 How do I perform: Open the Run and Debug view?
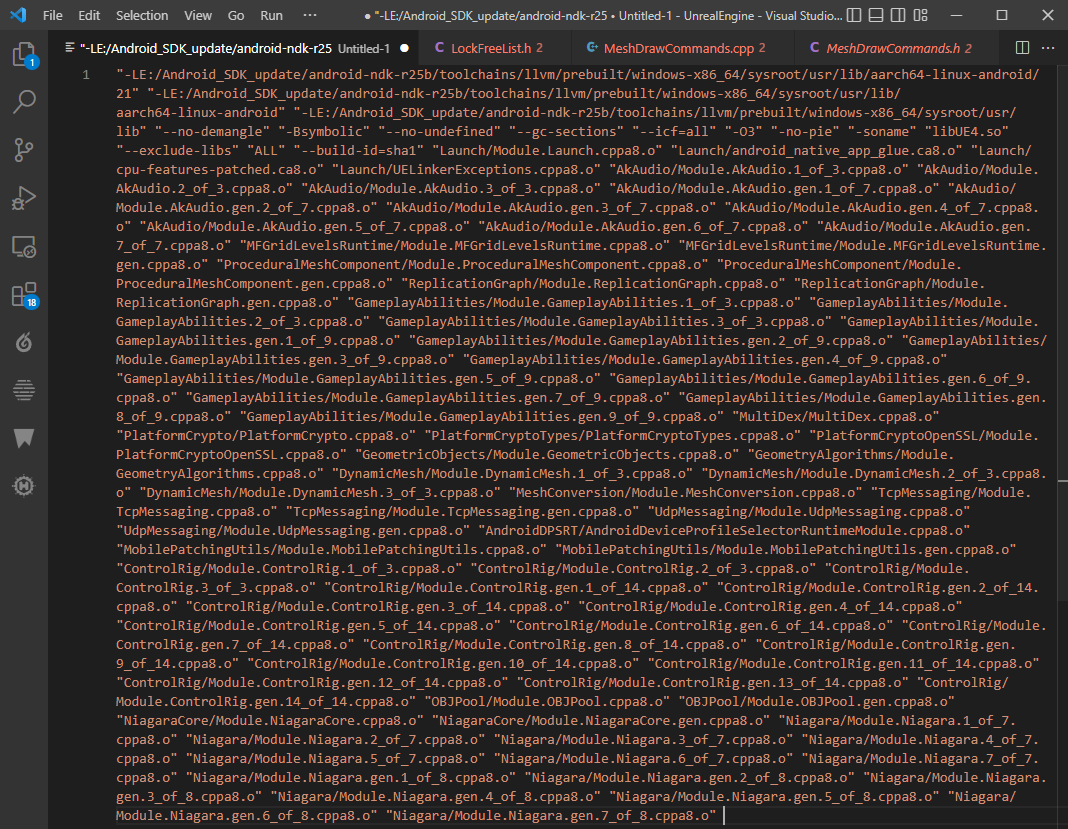tap(24, 198)
